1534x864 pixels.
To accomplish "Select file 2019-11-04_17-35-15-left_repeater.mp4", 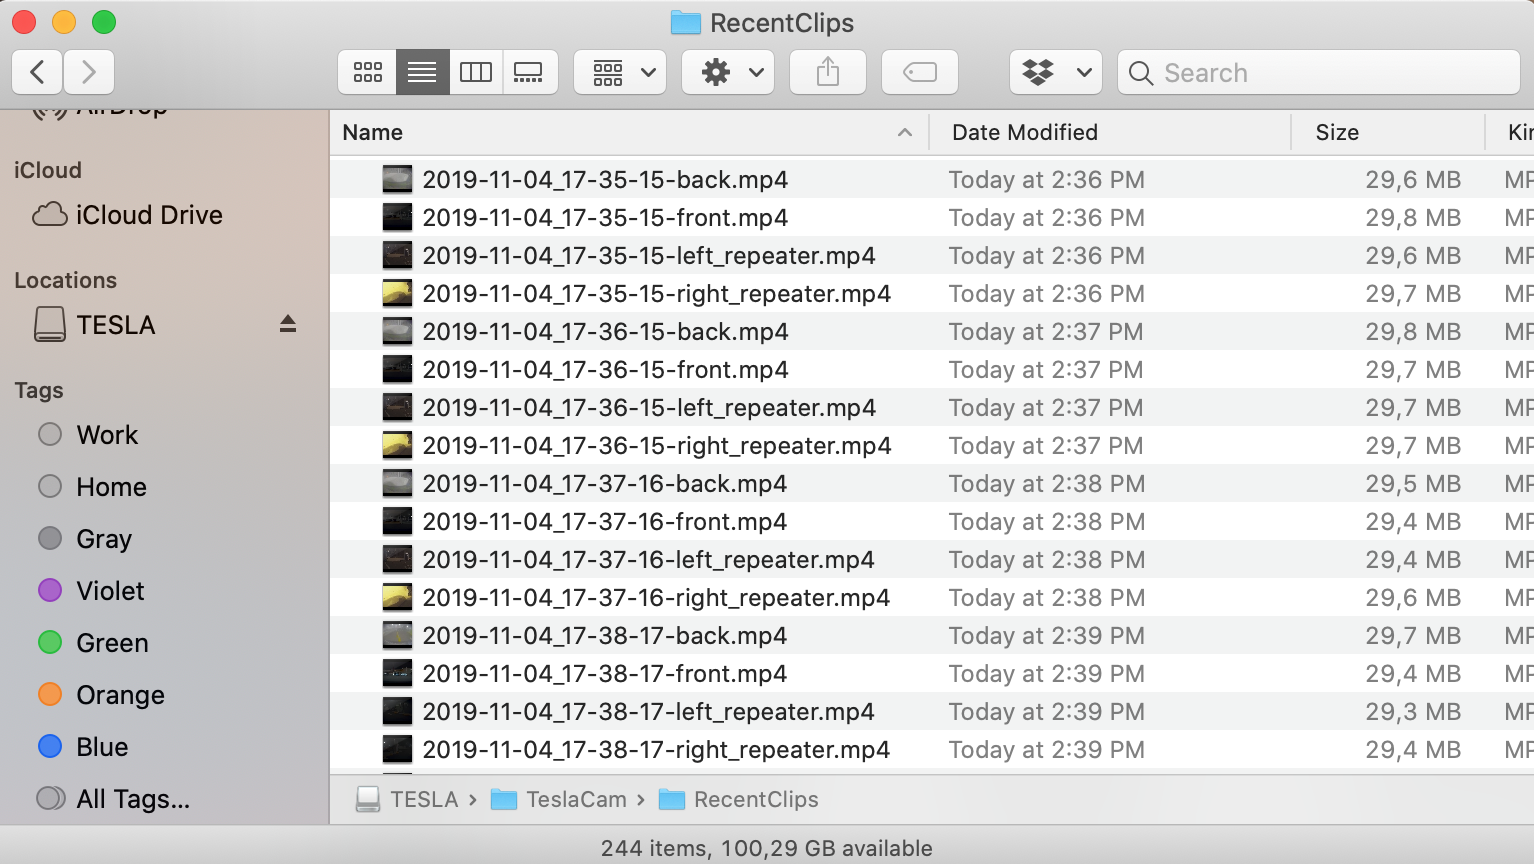I will [x=649, y=256].
